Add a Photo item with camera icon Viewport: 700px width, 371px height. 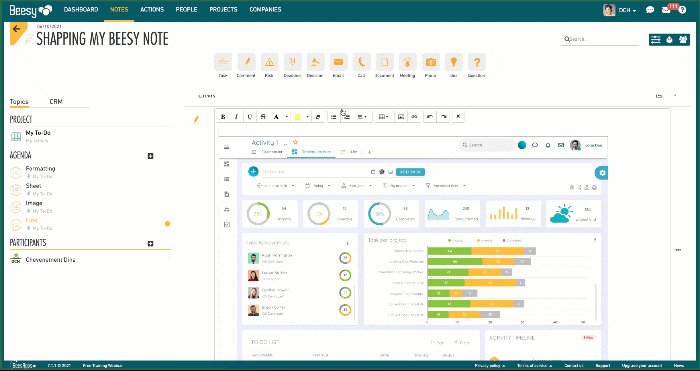(431, 62)
